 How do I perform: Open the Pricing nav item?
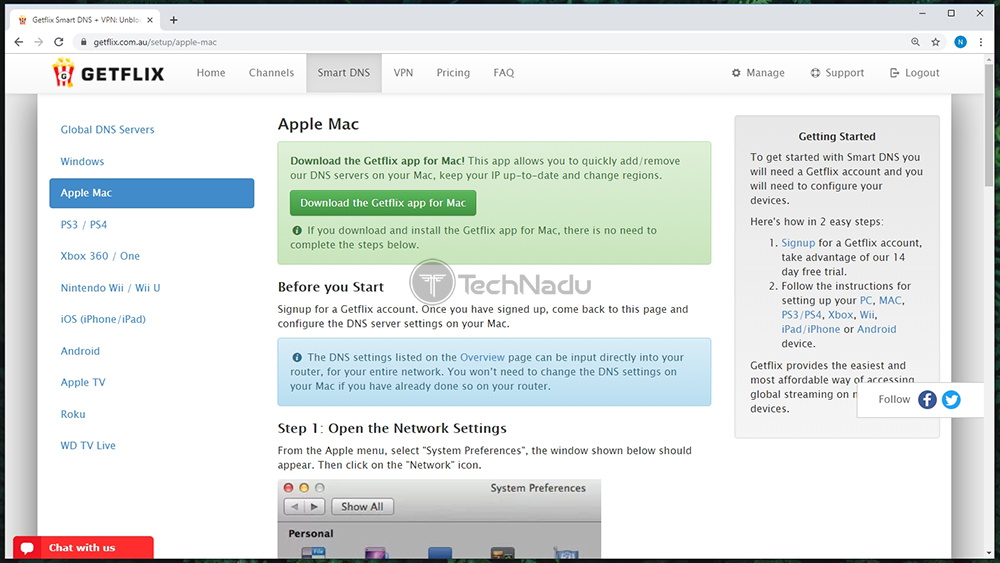[x=453, y=73]
